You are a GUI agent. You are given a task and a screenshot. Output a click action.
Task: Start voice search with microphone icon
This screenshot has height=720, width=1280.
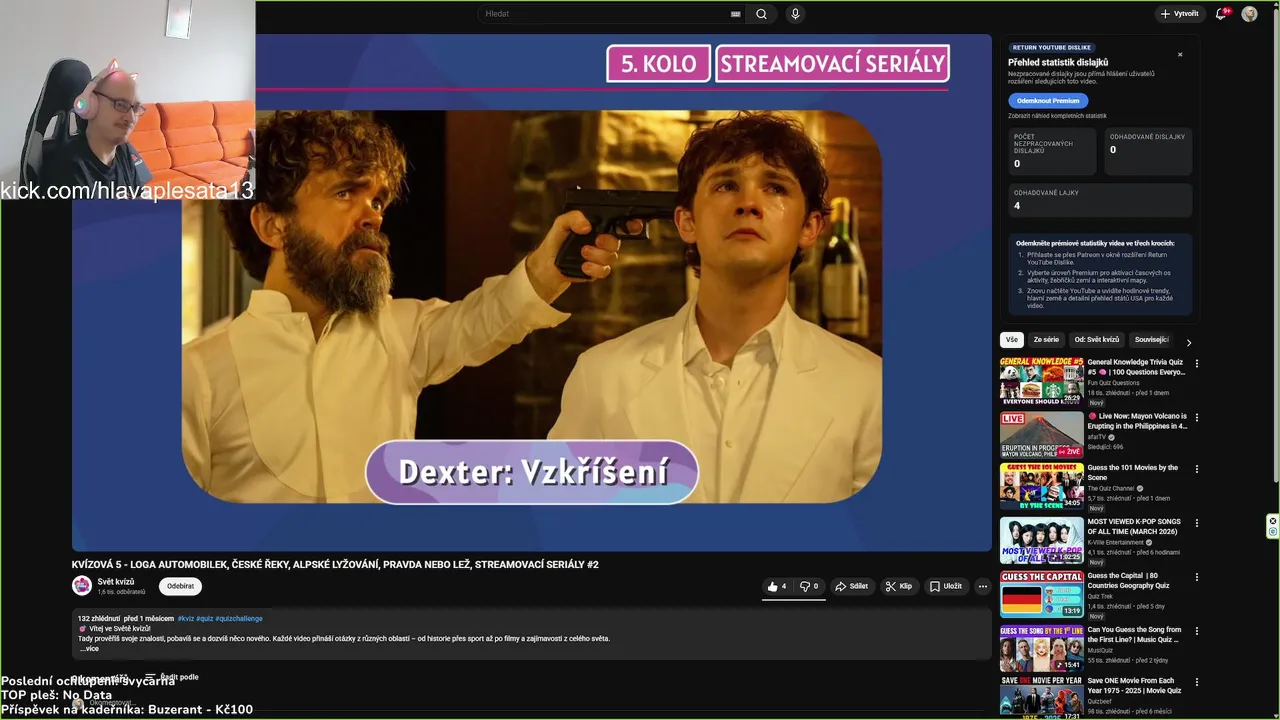[795, 14]
